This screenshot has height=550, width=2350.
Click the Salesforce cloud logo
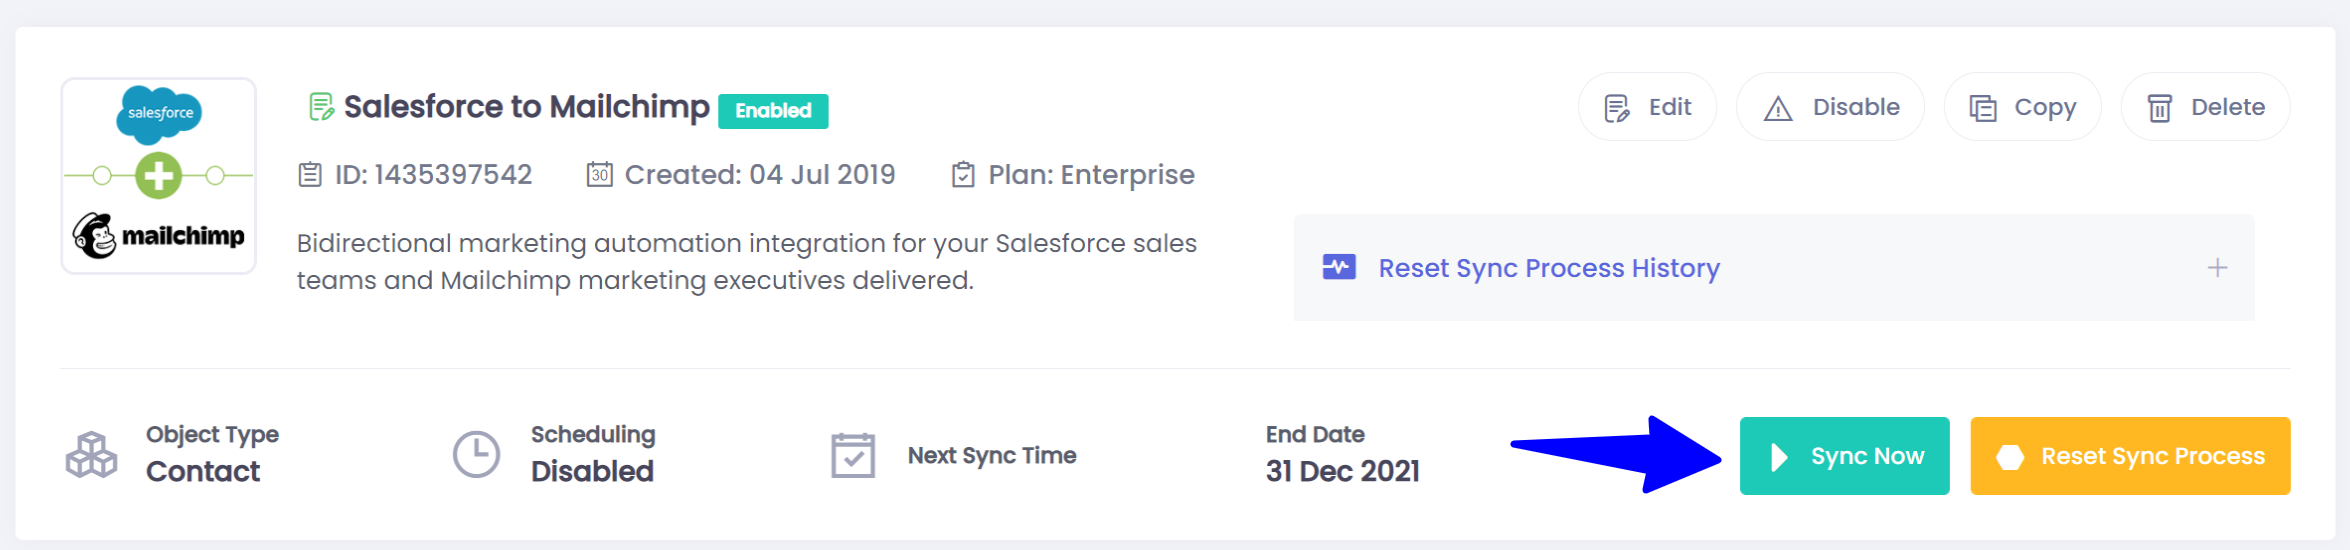(159, 114)
